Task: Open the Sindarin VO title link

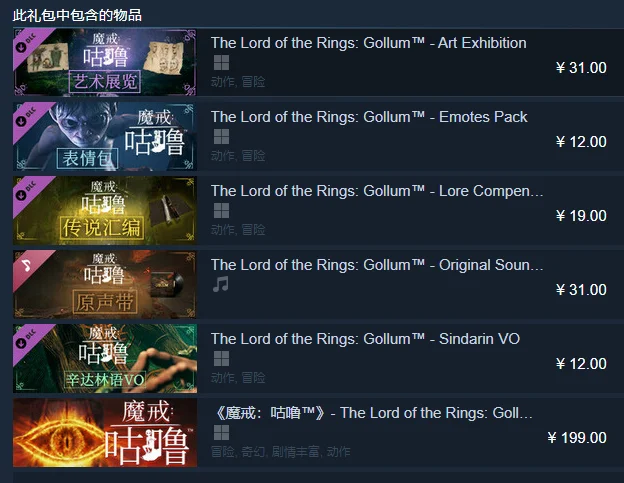Action: coord(365,339)
